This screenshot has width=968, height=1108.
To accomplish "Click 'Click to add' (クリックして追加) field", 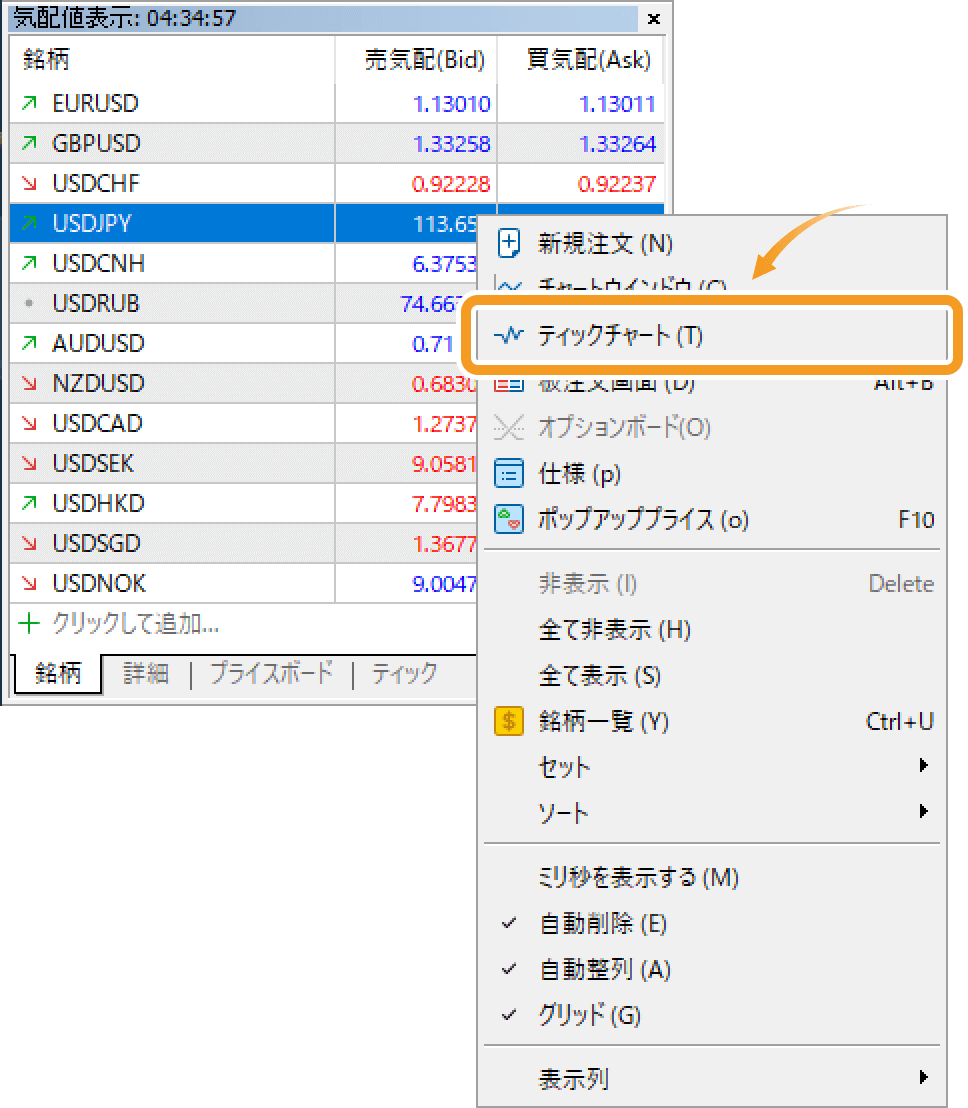I will click(136, 623).
